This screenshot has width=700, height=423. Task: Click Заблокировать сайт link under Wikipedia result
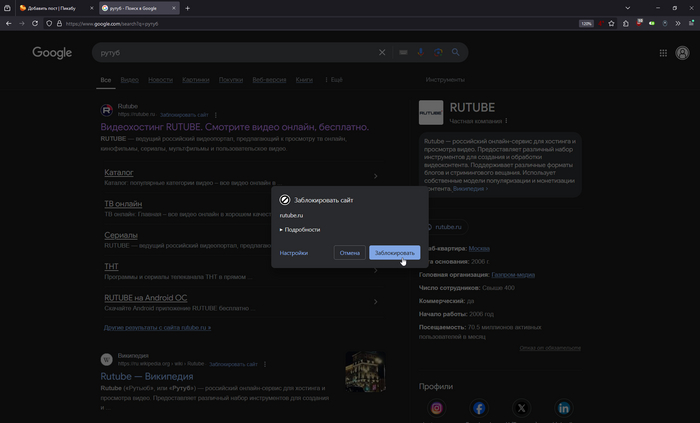[x=233, y=364]
